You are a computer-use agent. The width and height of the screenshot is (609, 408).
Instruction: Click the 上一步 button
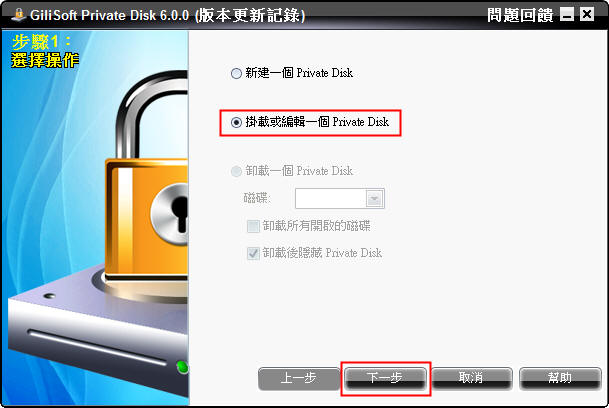(x=299, y=378)
